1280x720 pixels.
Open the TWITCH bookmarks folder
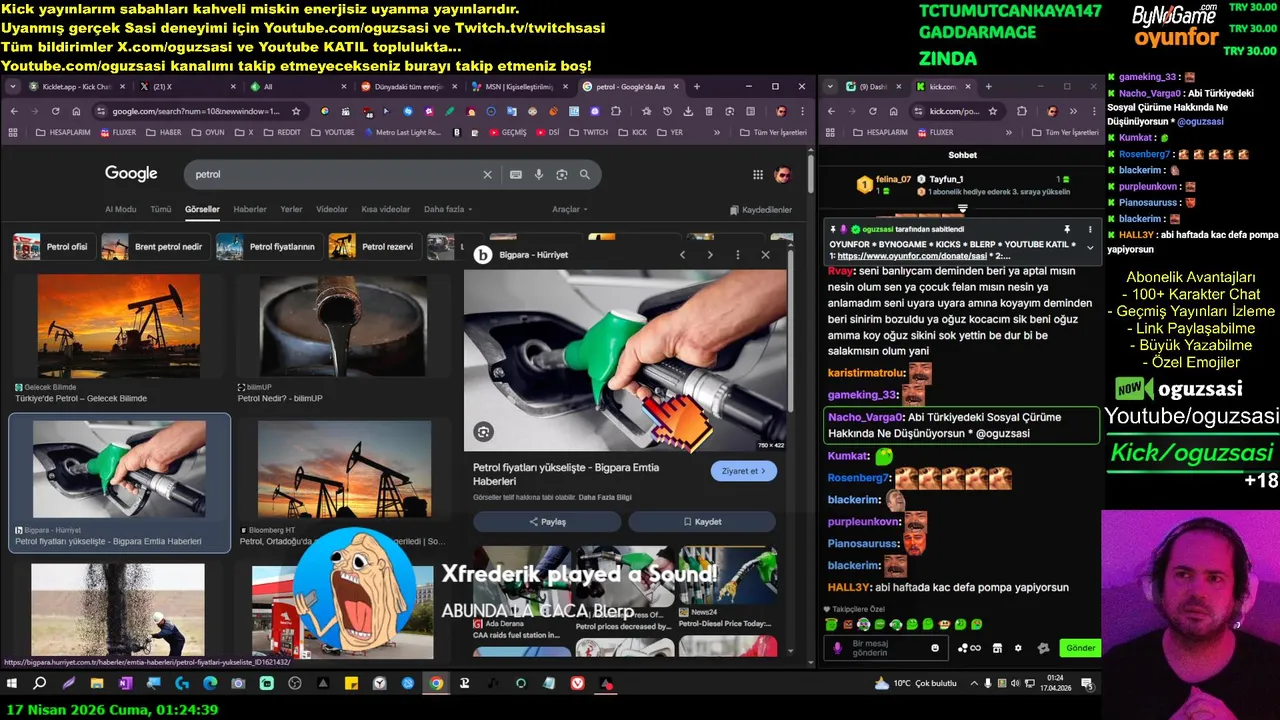[589, 132]
